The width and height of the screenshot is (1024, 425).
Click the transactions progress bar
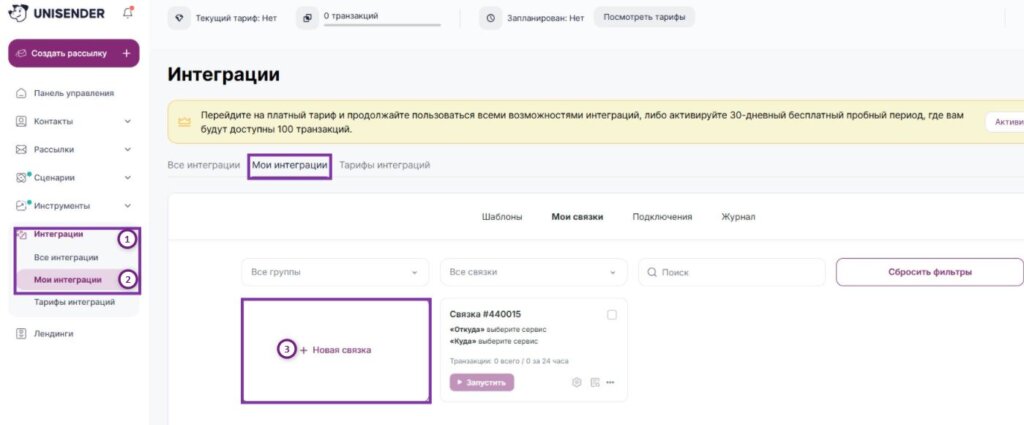pos(382,25)
